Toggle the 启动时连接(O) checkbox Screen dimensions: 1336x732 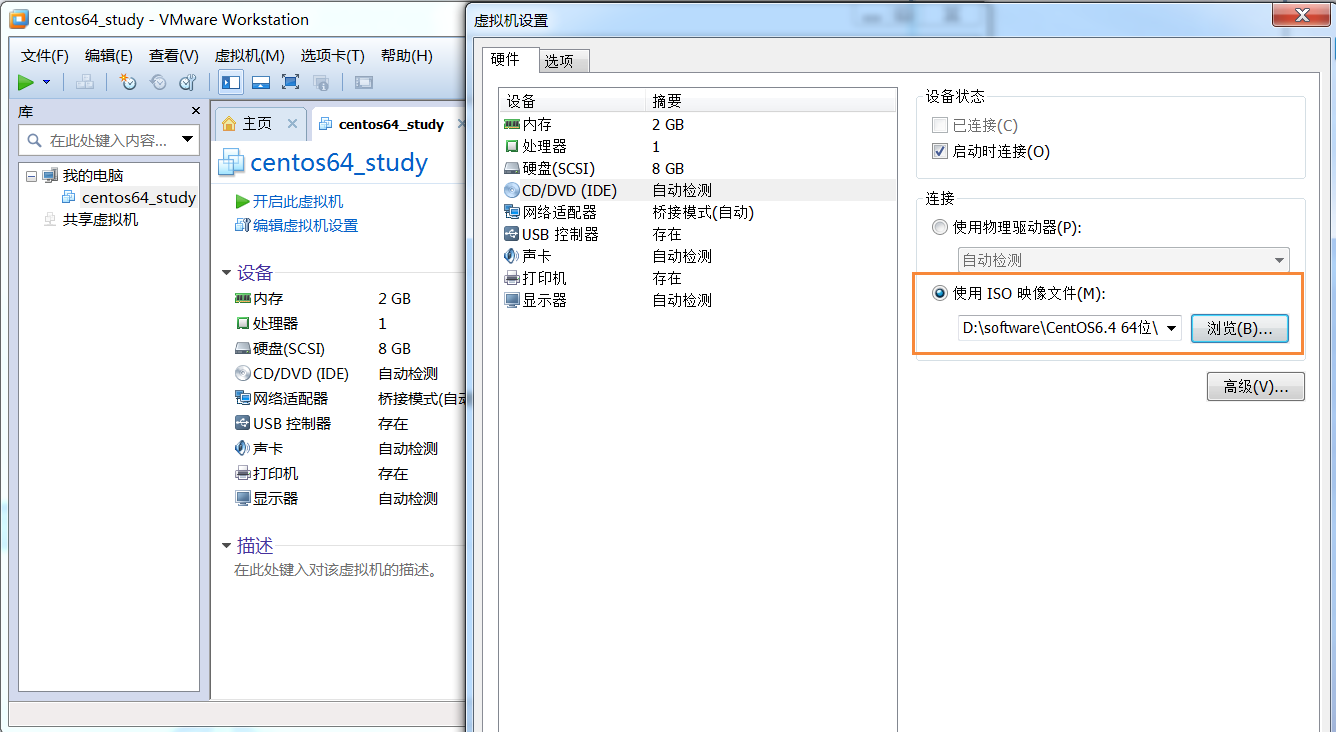click(x=939, y=152)
